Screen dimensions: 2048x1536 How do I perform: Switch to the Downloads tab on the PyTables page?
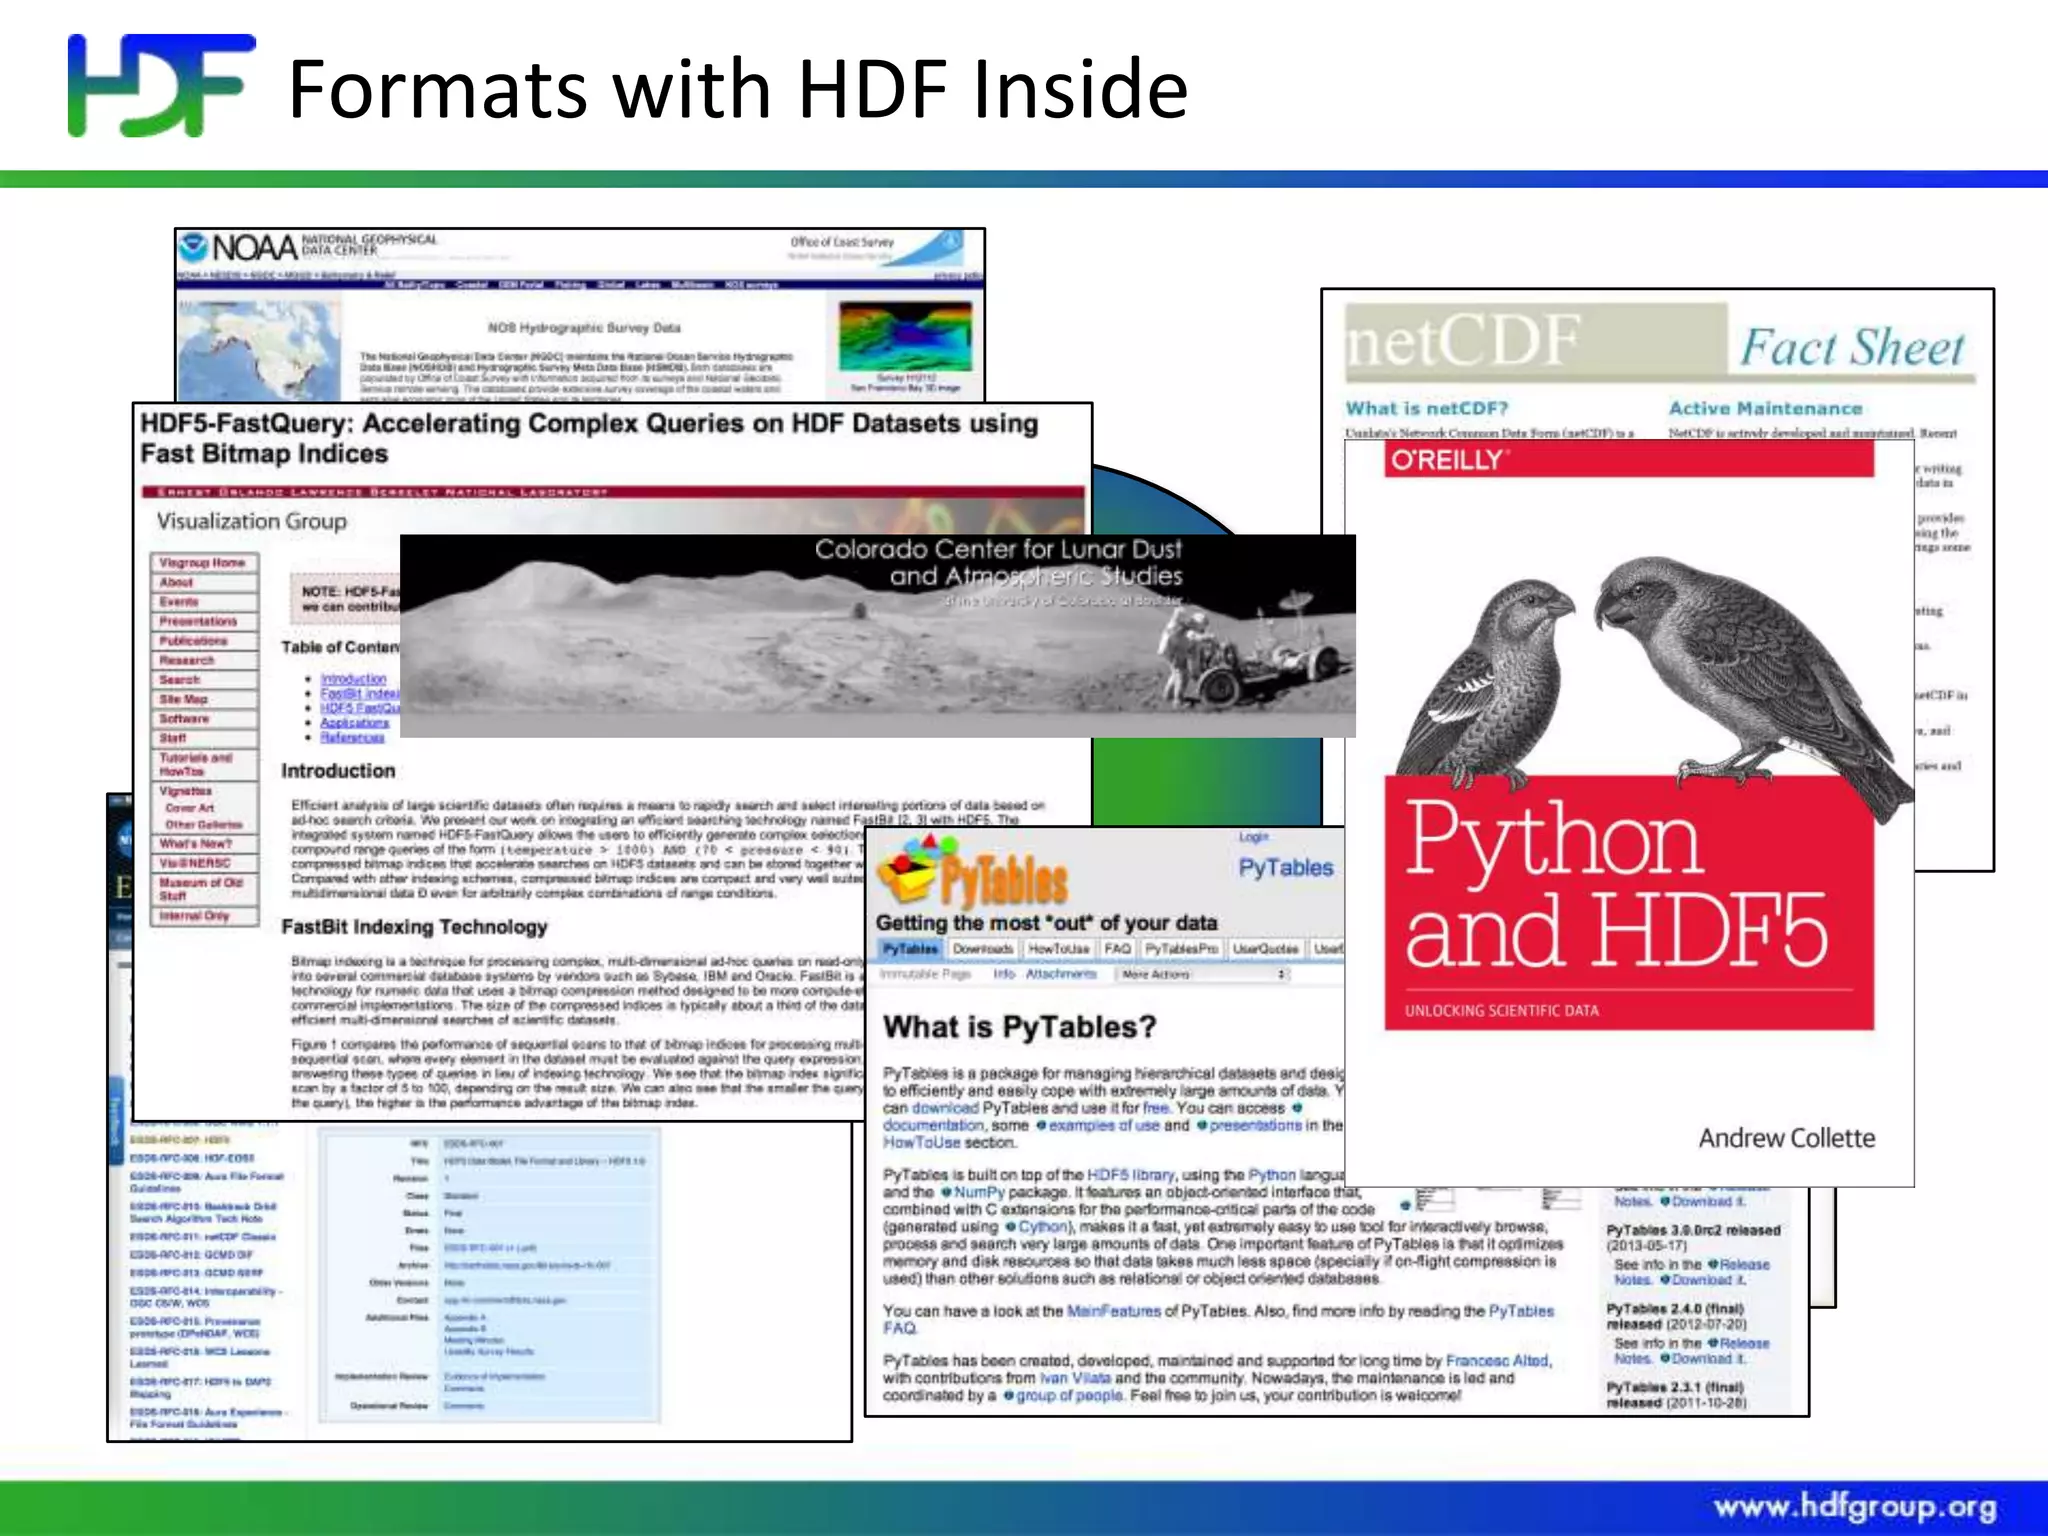click(982, 948)
